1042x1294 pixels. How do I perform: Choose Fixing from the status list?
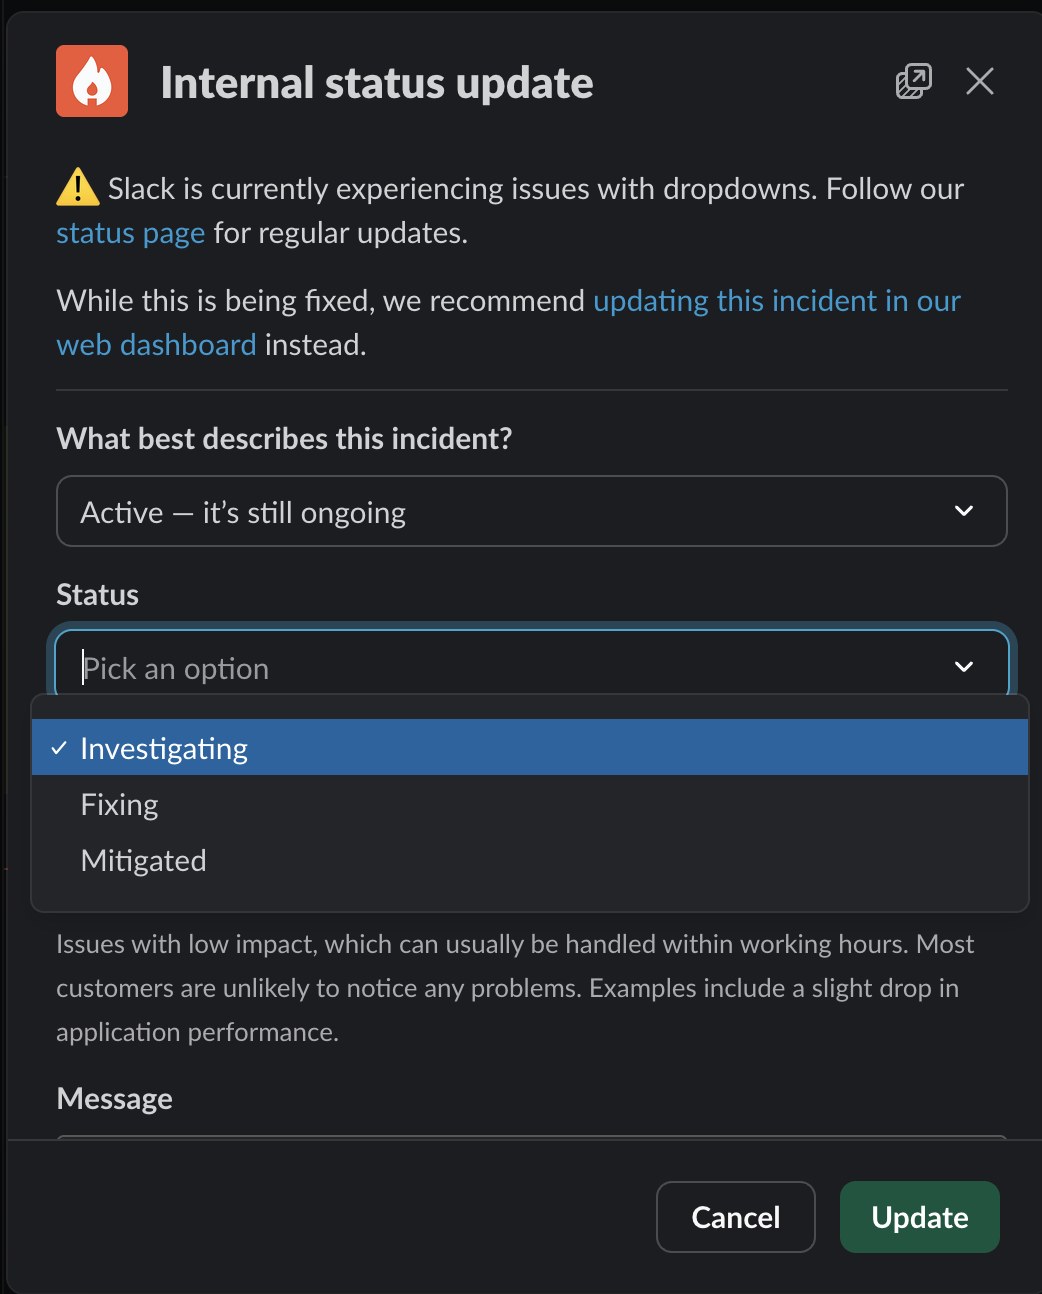coord(120,805)
